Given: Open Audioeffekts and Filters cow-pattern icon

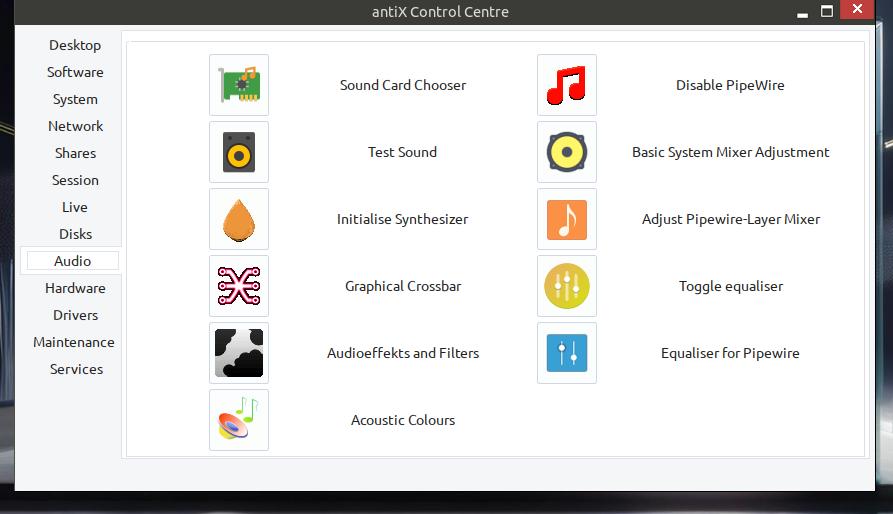Looking at the screenshot, I should 239,353.
